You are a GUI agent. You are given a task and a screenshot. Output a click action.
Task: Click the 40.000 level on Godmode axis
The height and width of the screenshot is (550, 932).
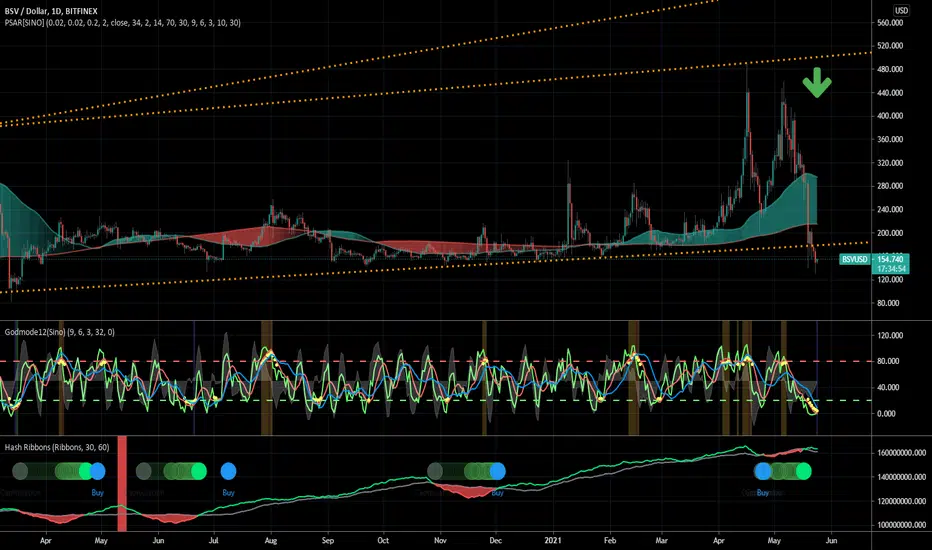click(x=887, y=387)
